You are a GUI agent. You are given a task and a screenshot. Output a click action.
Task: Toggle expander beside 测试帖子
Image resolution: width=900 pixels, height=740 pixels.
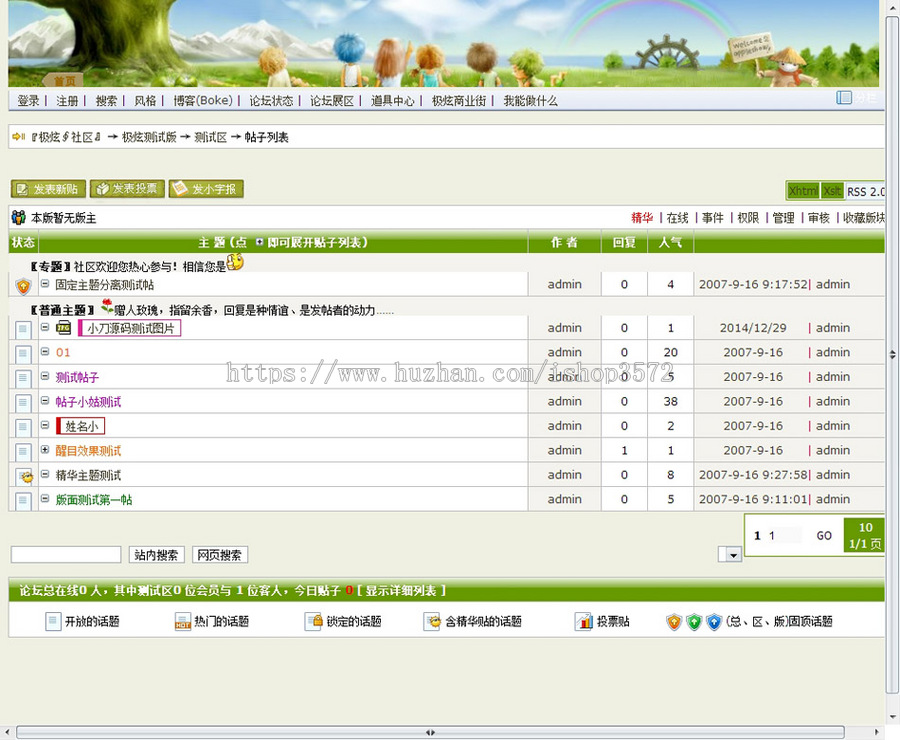pos(45,376)
